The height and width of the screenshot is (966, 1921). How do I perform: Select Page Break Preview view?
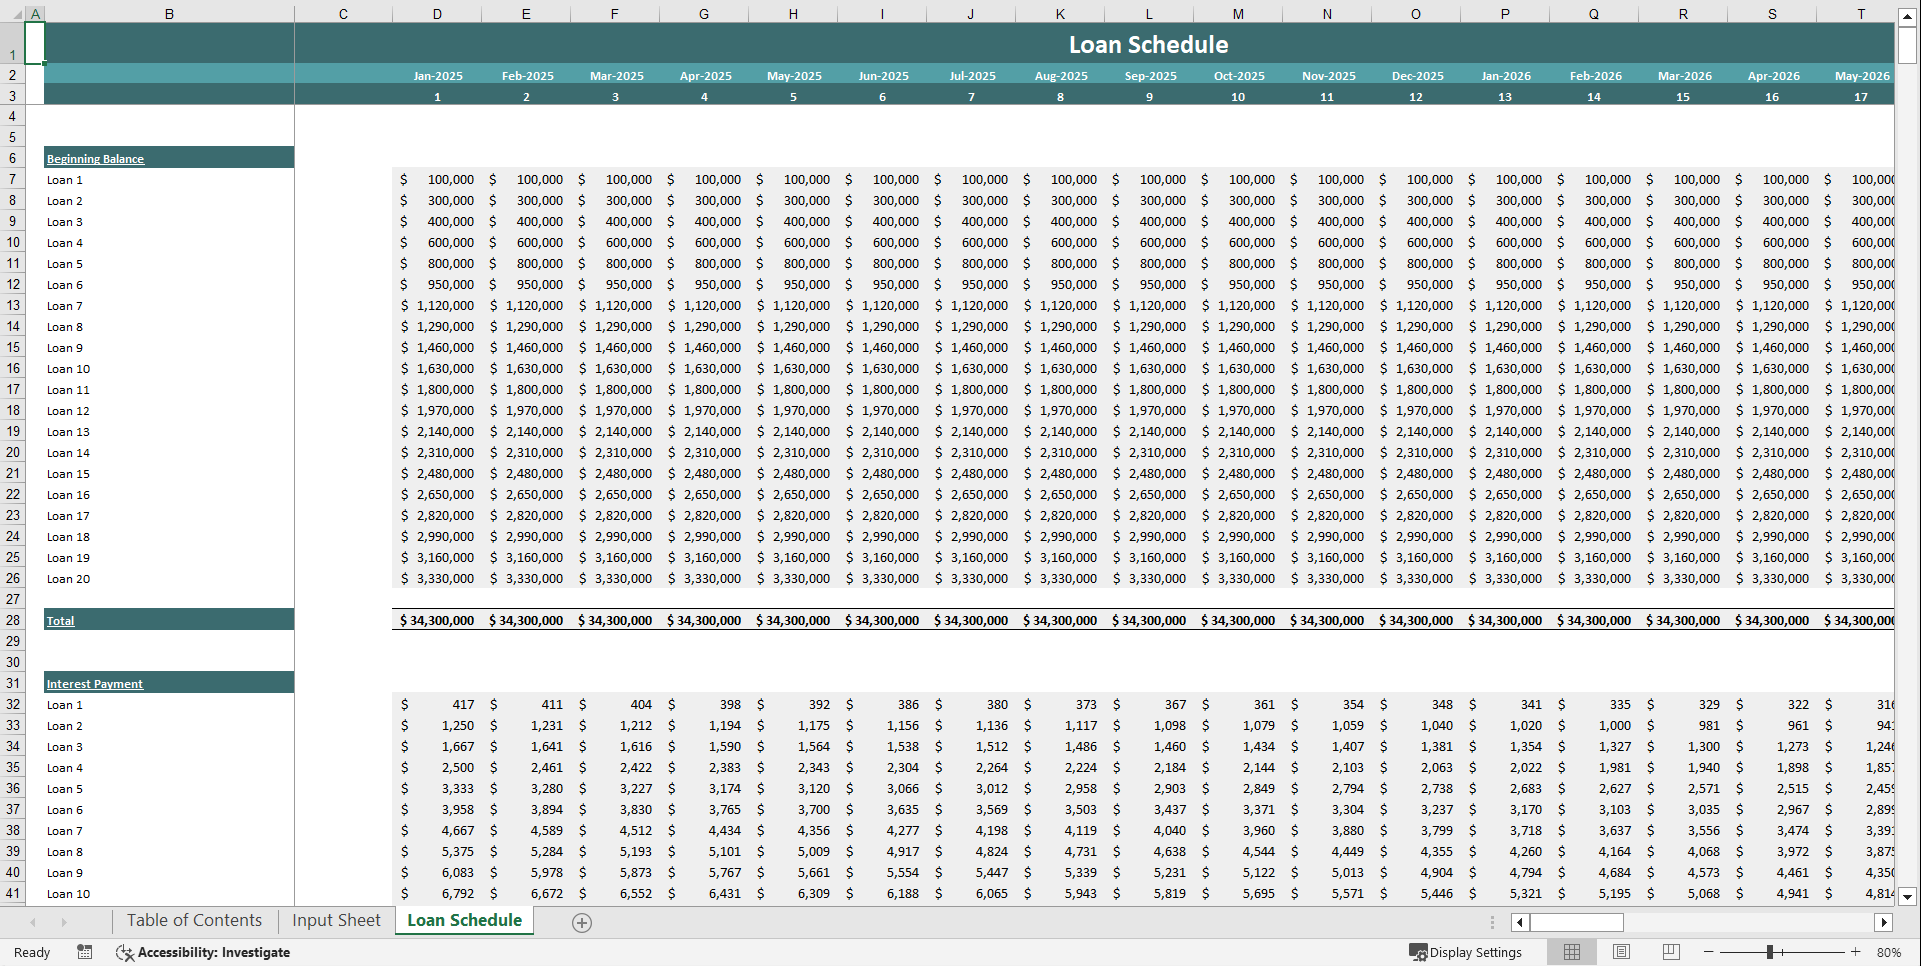(1672, 952)
